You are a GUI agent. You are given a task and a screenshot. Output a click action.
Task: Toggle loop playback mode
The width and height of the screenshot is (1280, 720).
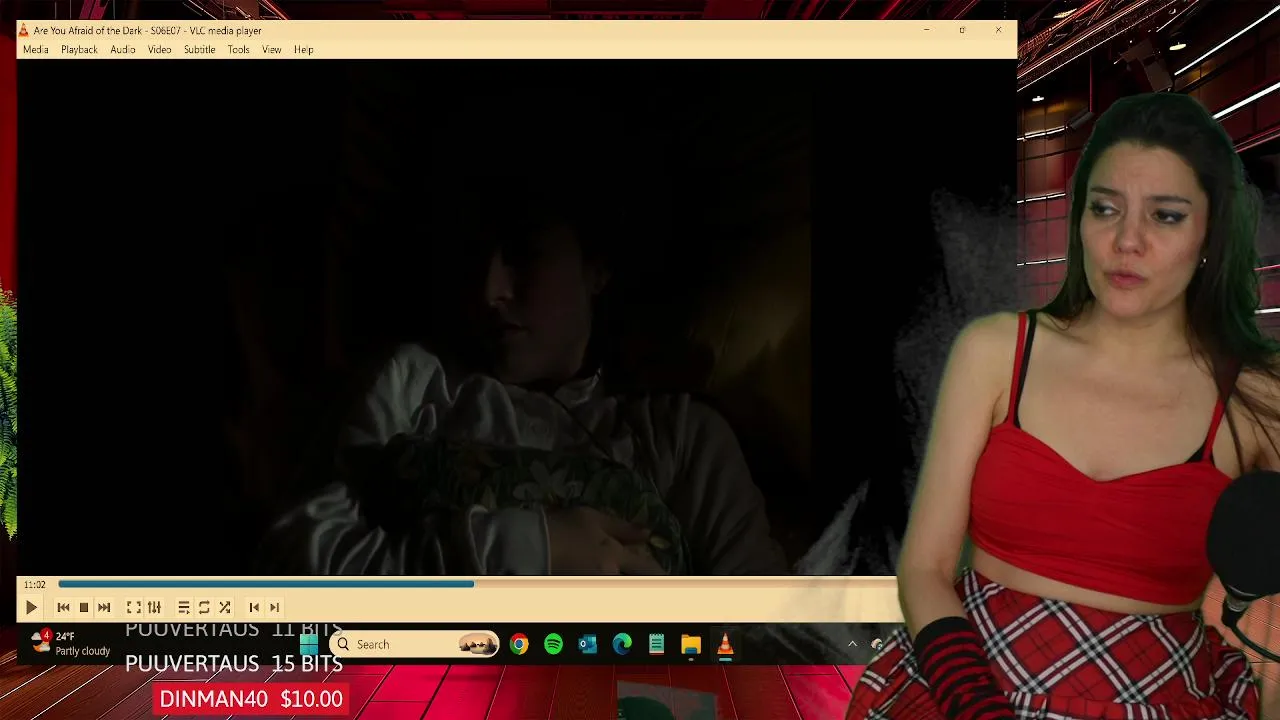pyautogui.click(x=204, y=607)
